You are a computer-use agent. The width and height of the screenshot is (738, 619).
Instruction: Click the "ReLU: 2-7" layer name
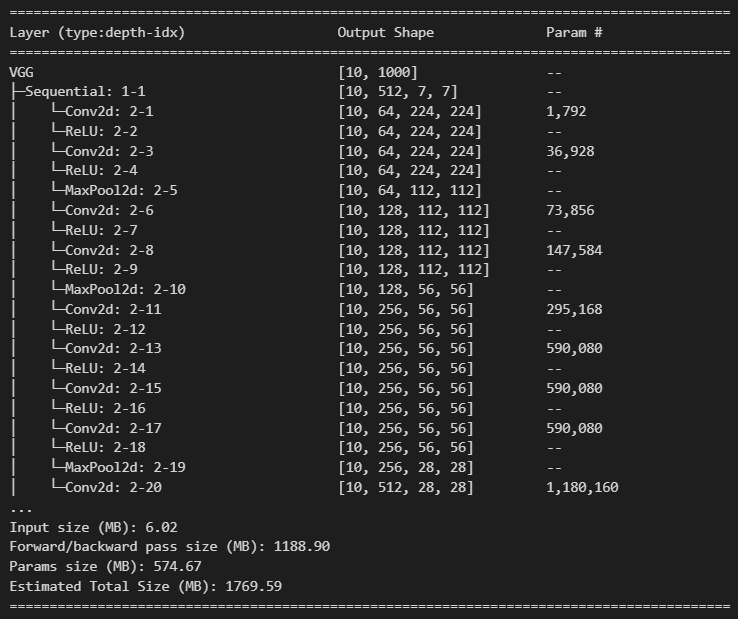[101, 230]
